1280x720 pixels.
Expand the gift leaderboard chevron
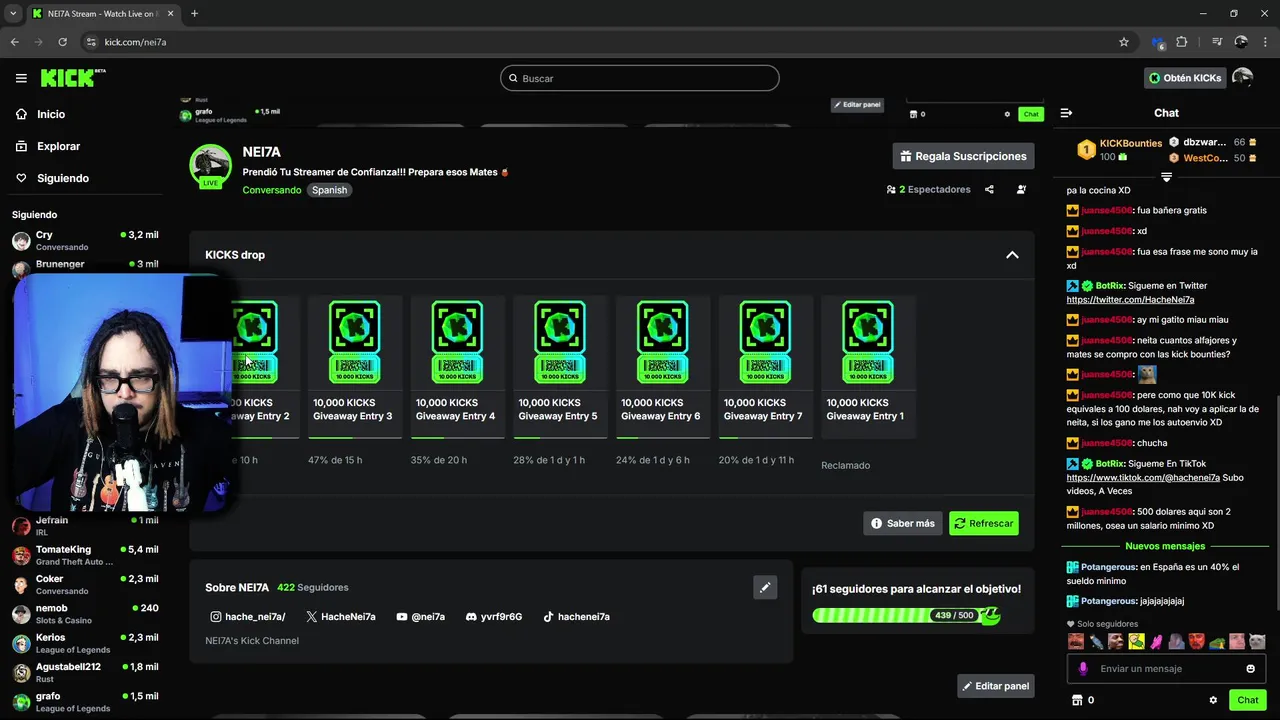1166,177
